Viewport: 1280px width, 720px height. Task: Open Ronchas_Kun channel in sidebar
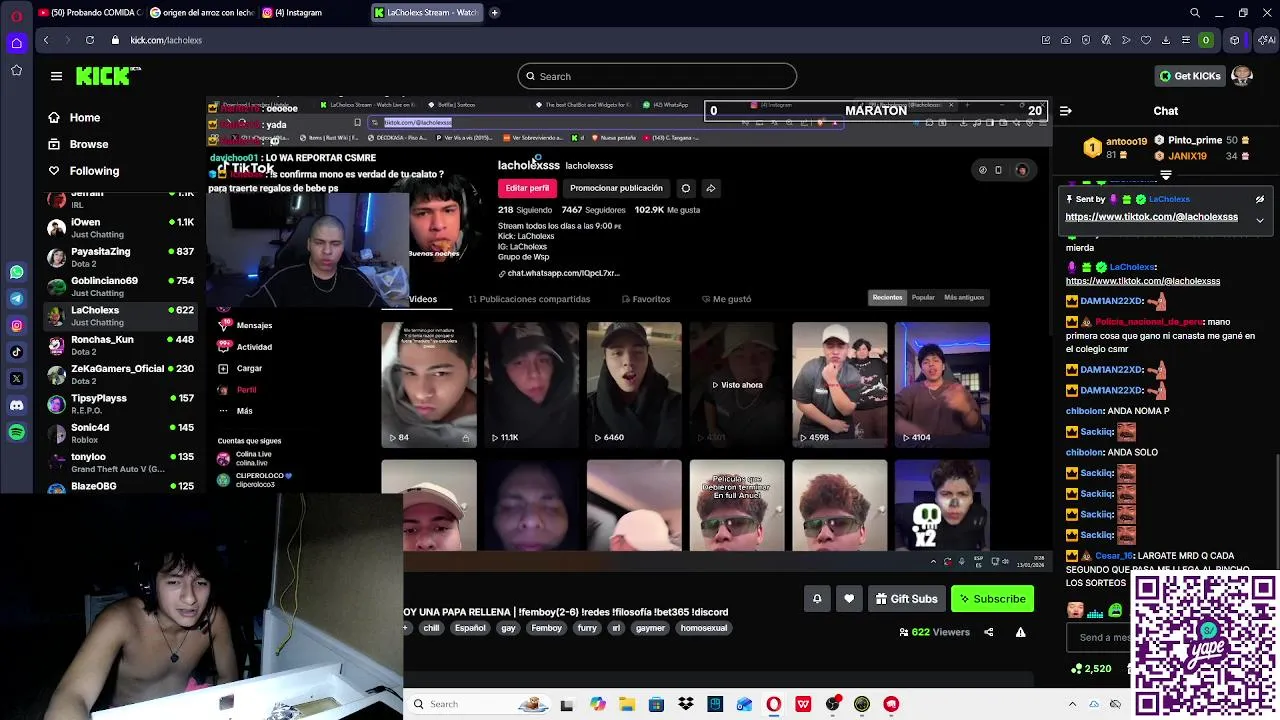tap(121, 345)
